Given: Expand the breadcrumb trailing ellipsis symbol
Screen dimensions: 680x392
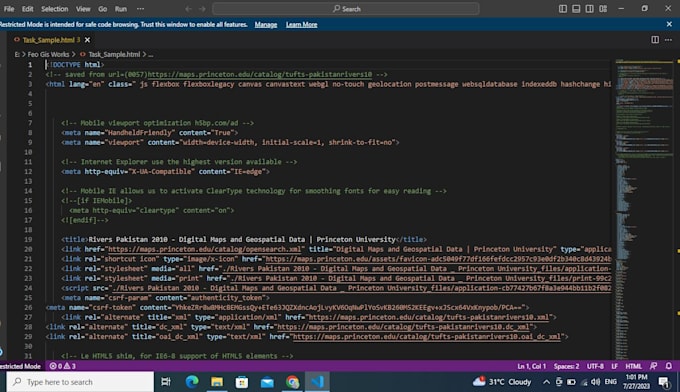Looking at the screenshot, I should click(150, 55).
